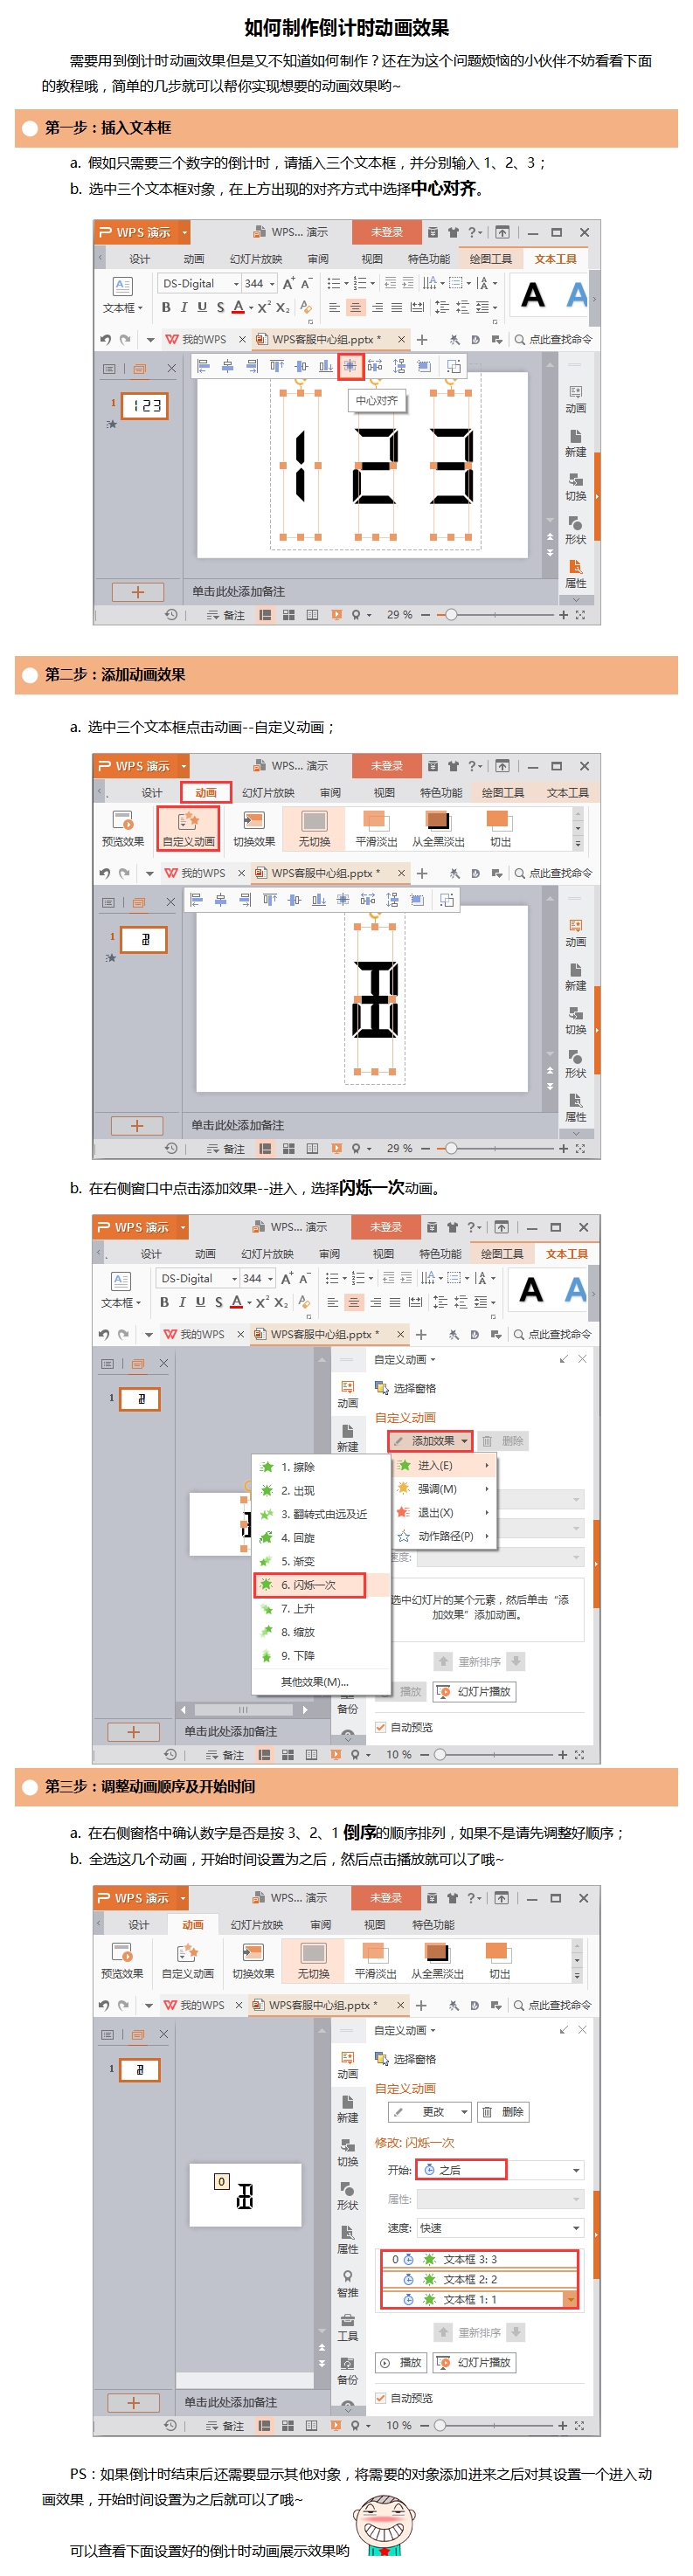This screenshot has width=693, height=2576.
Task: Select 切出 transition in step 2a ribbon
Action: pyautogui.click(x=500, y=828)
